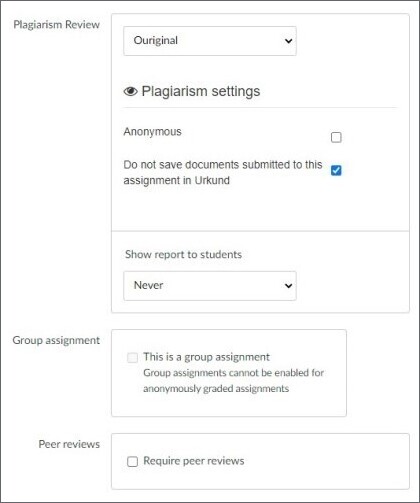420x503 pixels.
Task: Click the eye icon beside Plagiarism settings
Action: [x=130, y=91]
